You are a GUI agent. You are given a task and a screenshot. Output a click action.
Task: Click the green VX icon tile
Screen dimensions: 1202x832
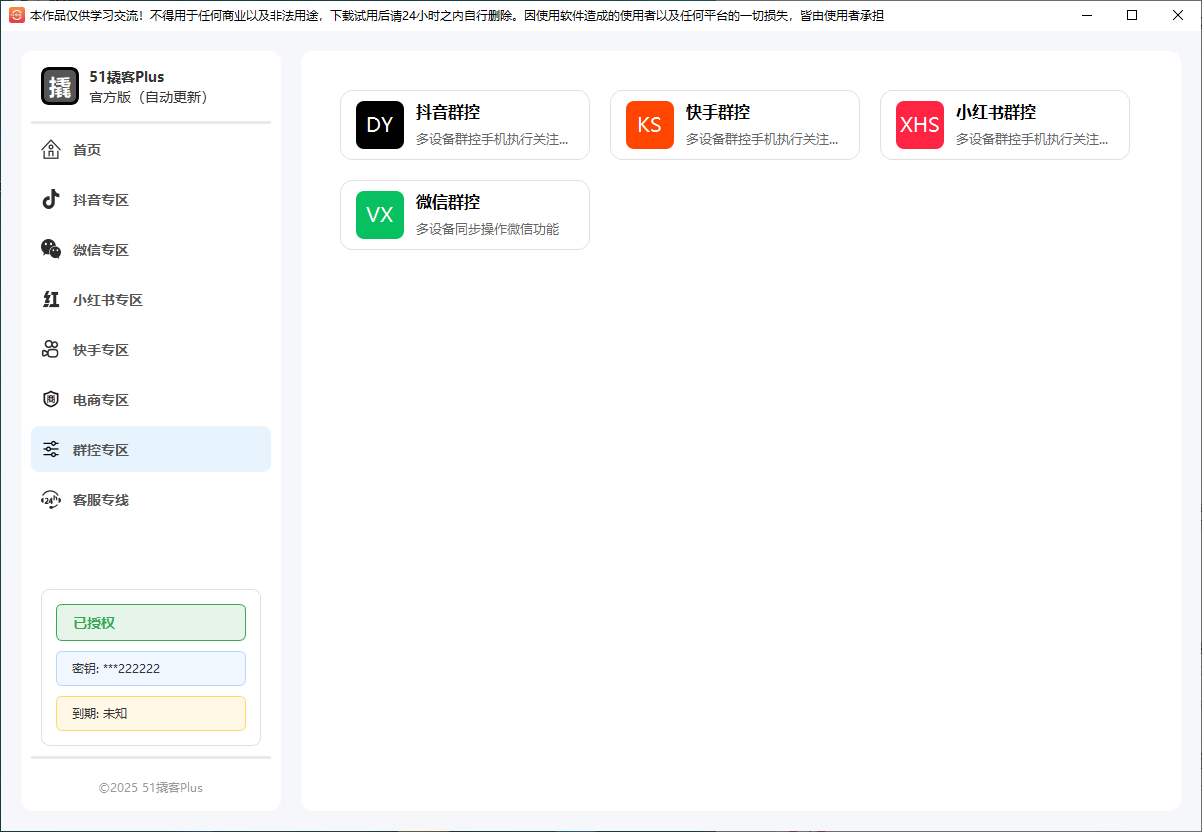[380, 215]
